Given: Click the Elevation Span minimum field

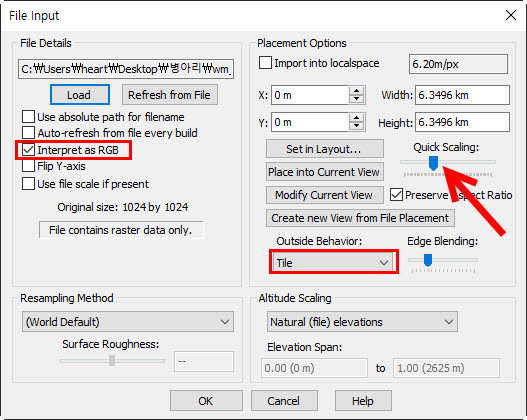Looking at the screenshot, I should [x=314, y=368].
